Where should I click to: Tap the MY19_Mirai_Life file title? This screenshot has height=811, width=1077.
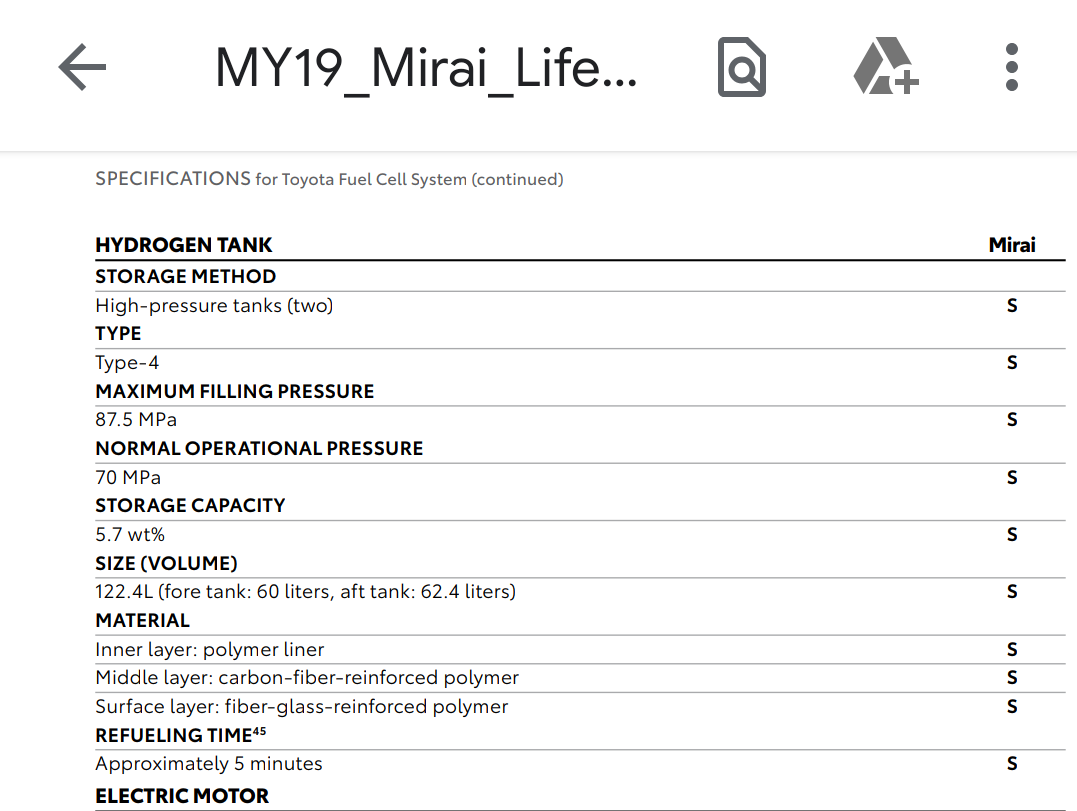[425, 68]
